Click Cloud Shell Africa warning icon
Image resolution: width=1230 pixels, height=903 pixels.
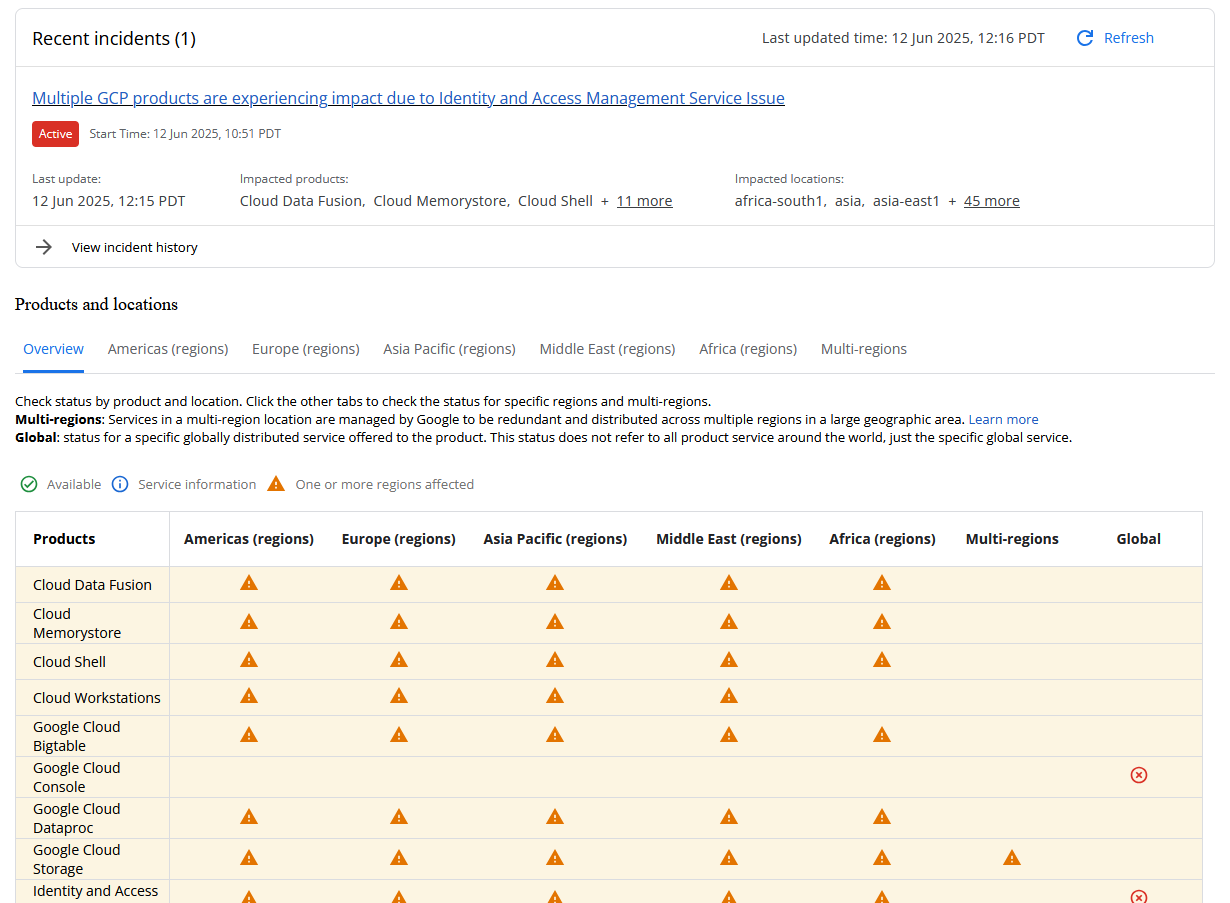(x=882, y=660)
